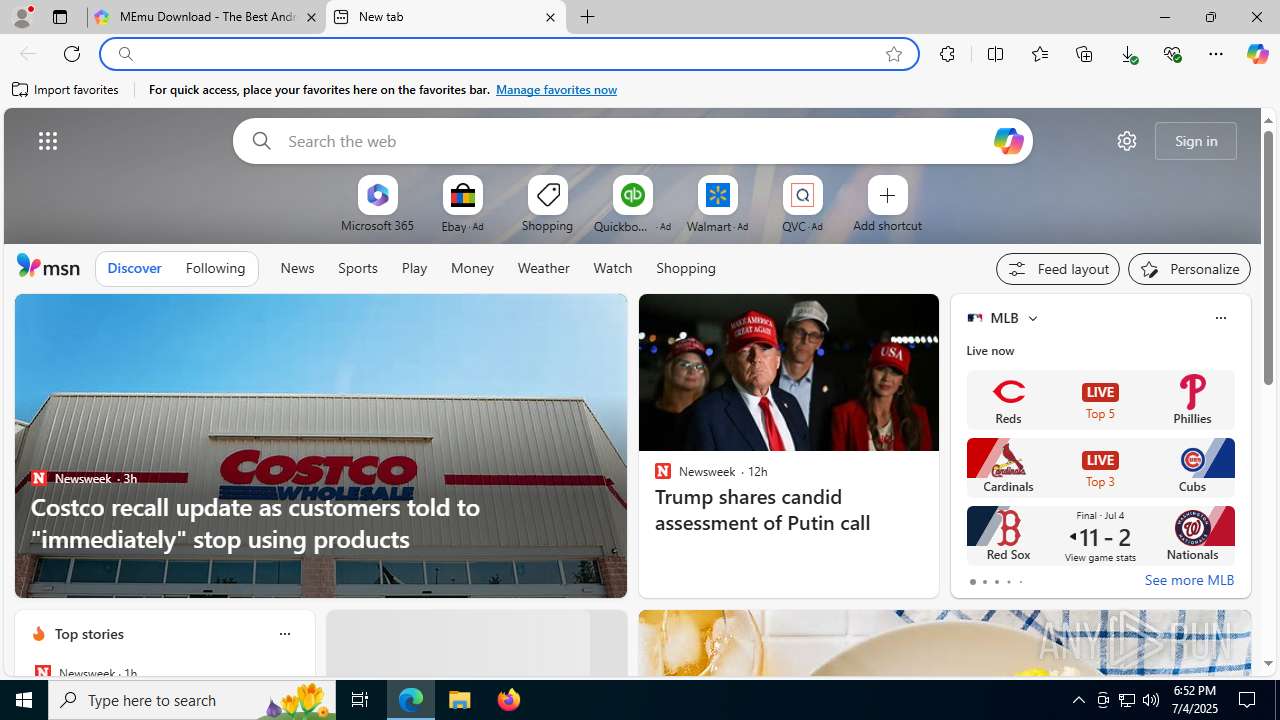This screenshot has height=720, width=1280.
Task: Open Shopping in MSN navigation
Action: (x=686, y=268)
